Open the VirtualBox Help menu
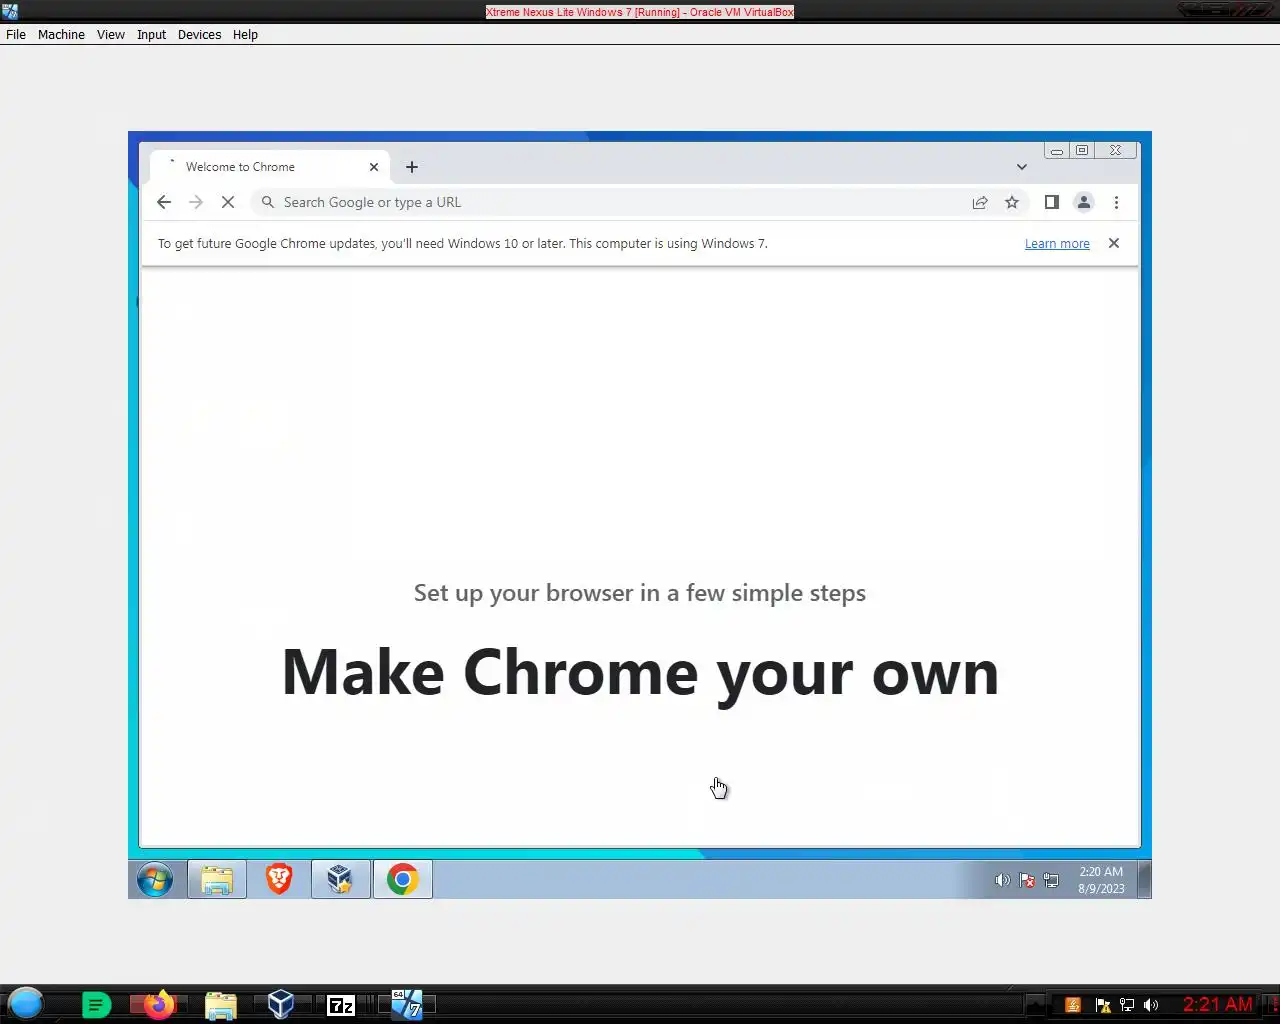 245,34
